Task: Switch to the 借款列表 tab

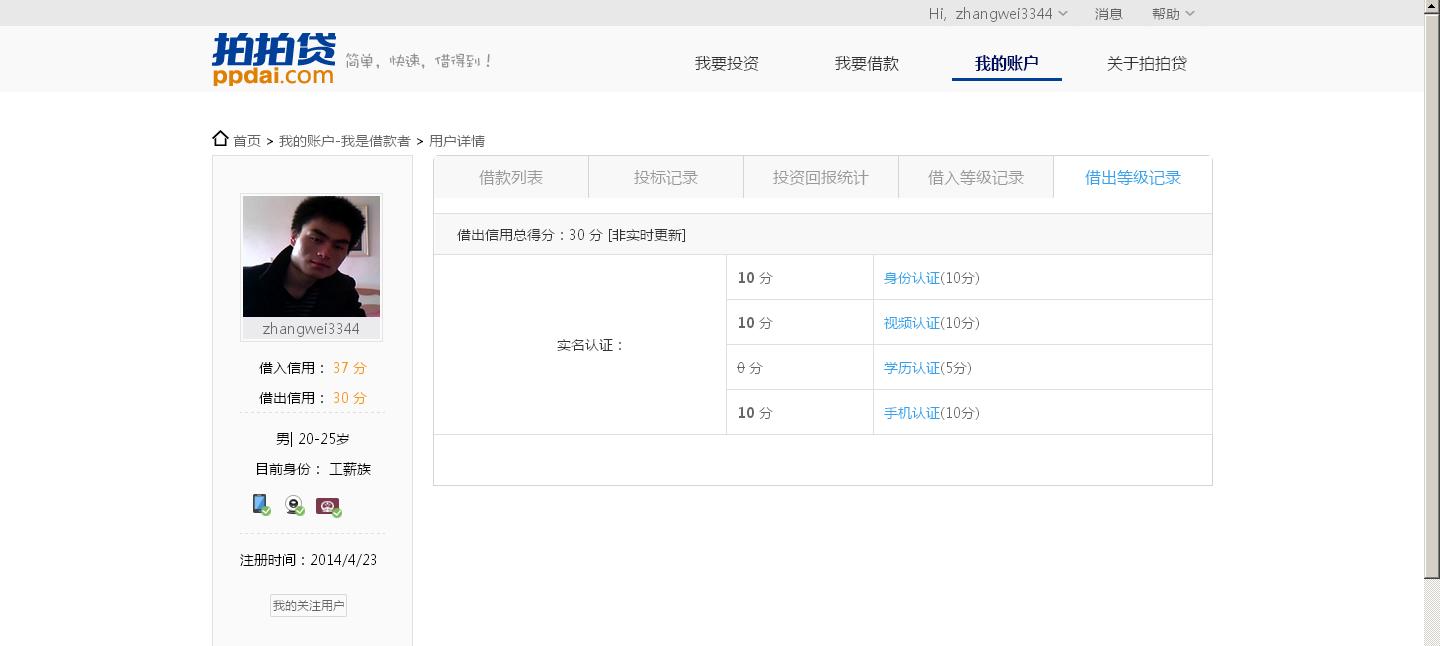Action: click(511, 178)
